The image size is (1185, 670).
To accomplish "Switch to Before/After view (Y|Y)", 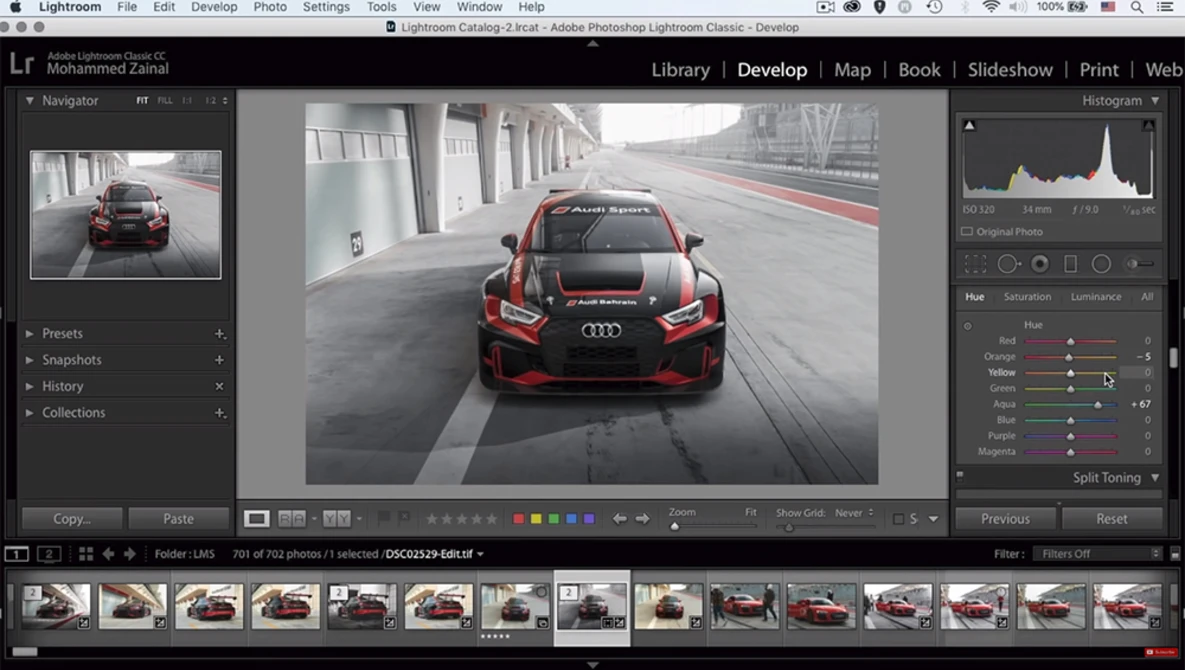I will (336, 519).
